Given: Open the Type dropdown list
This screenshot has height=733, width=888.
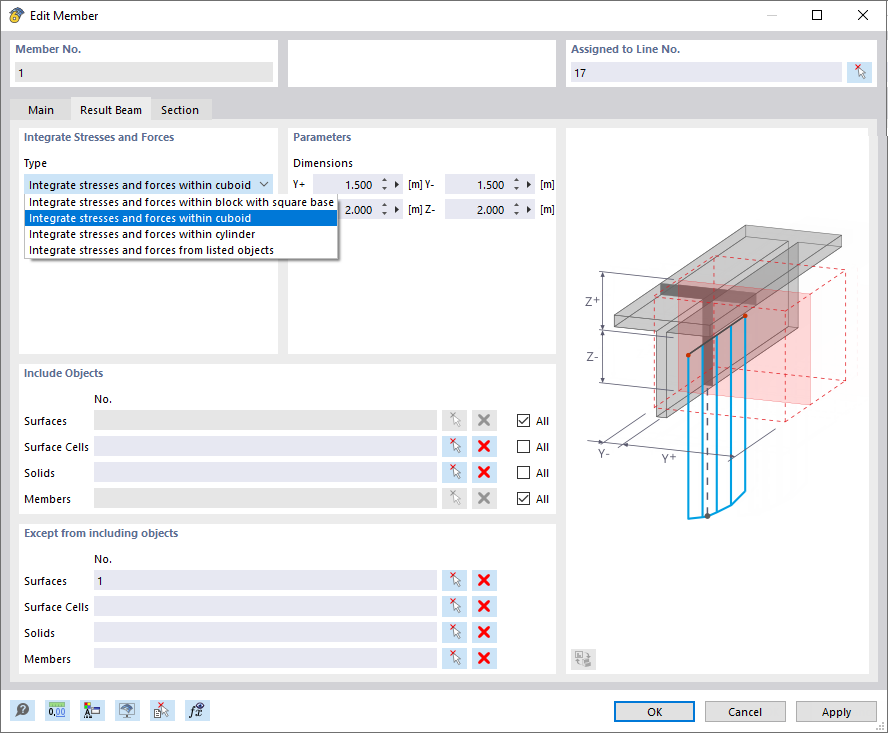Looking at the screenshot, I should [264, 184].
